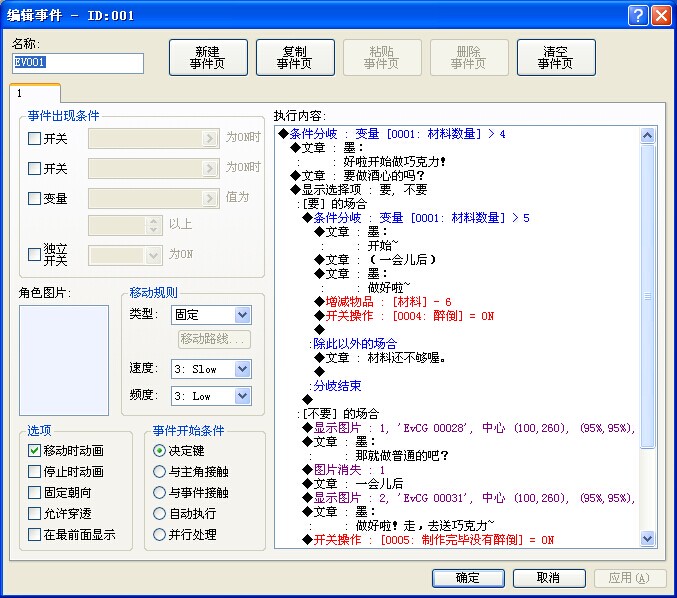Image resolution: width=677 pixels, height=598 pixels.
Task: Select the 显示图片 2, 'EvCG 00031' line
Action: 468,497
